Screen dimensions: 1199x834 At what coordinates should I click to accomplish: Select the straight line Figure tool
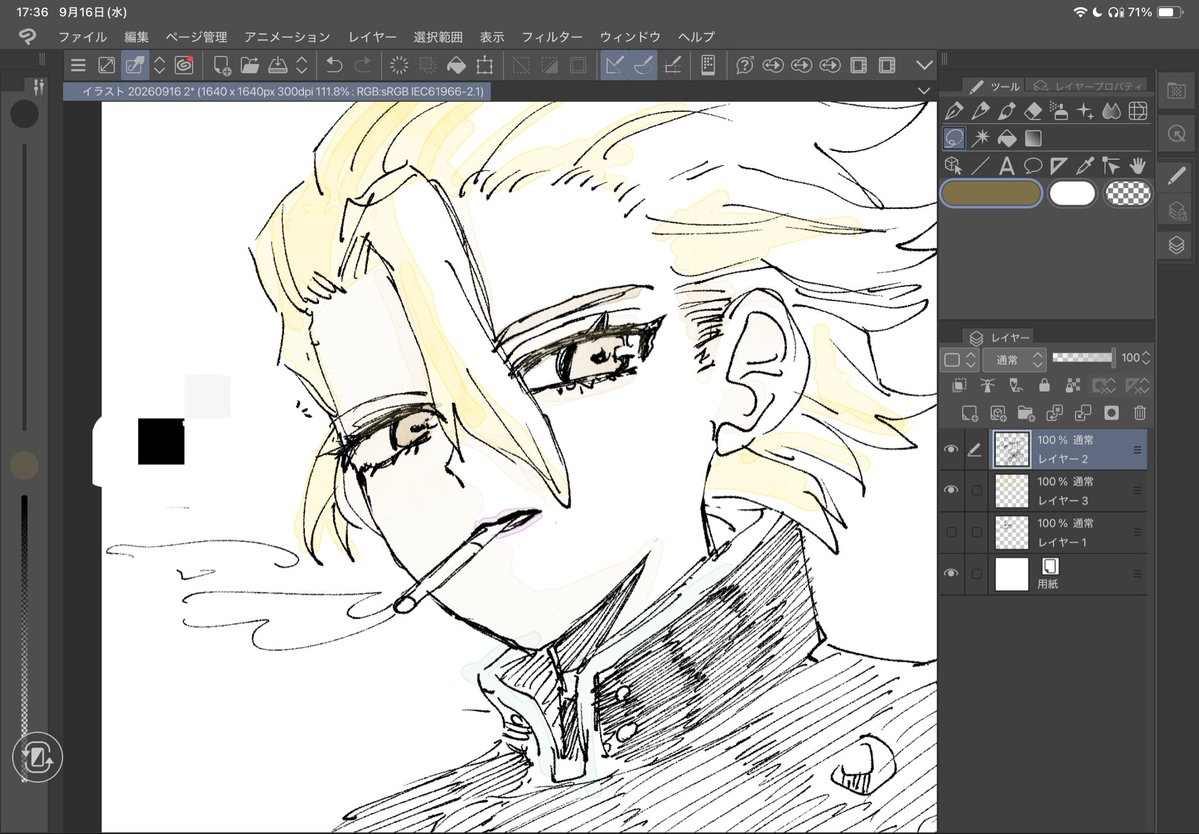pos(980,165)
